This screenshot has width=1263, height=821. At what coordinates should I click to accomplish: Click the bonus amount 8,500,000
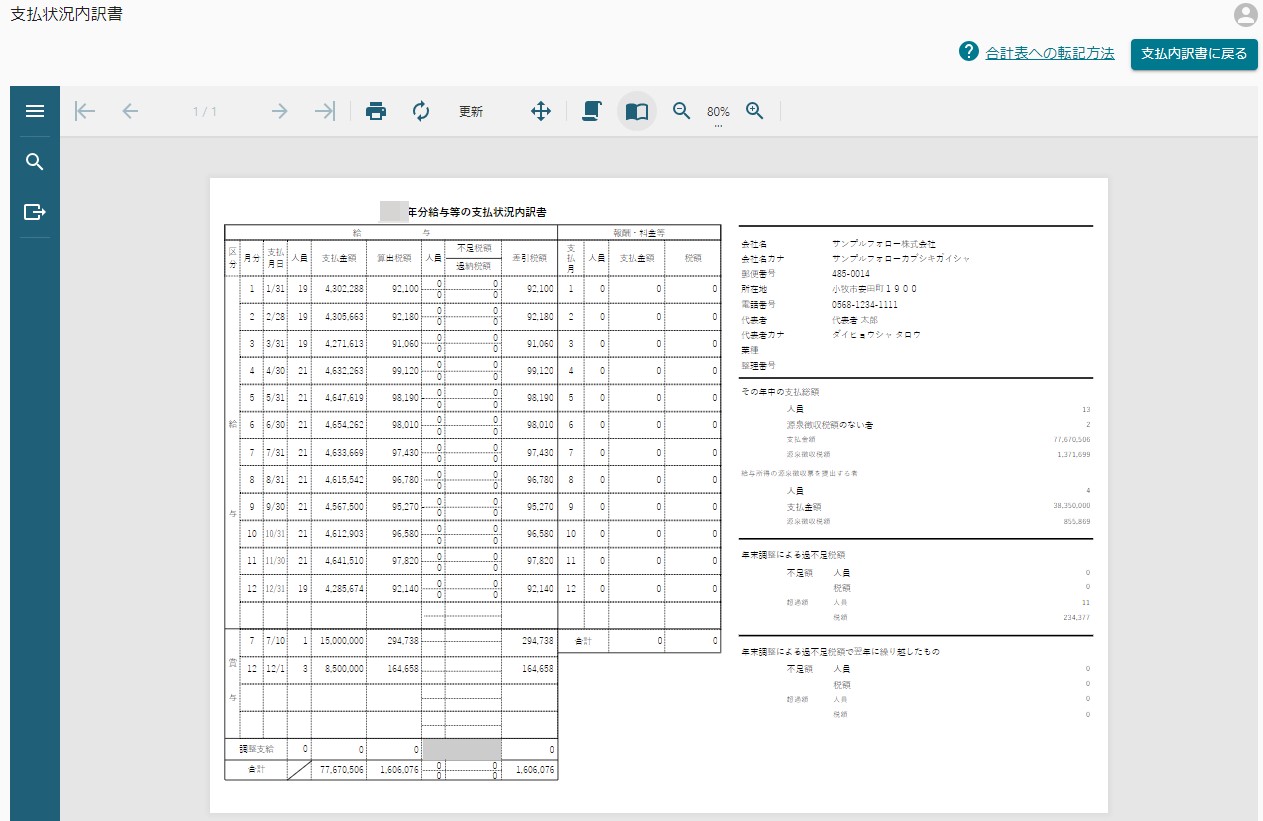click(x=343, y=668)
